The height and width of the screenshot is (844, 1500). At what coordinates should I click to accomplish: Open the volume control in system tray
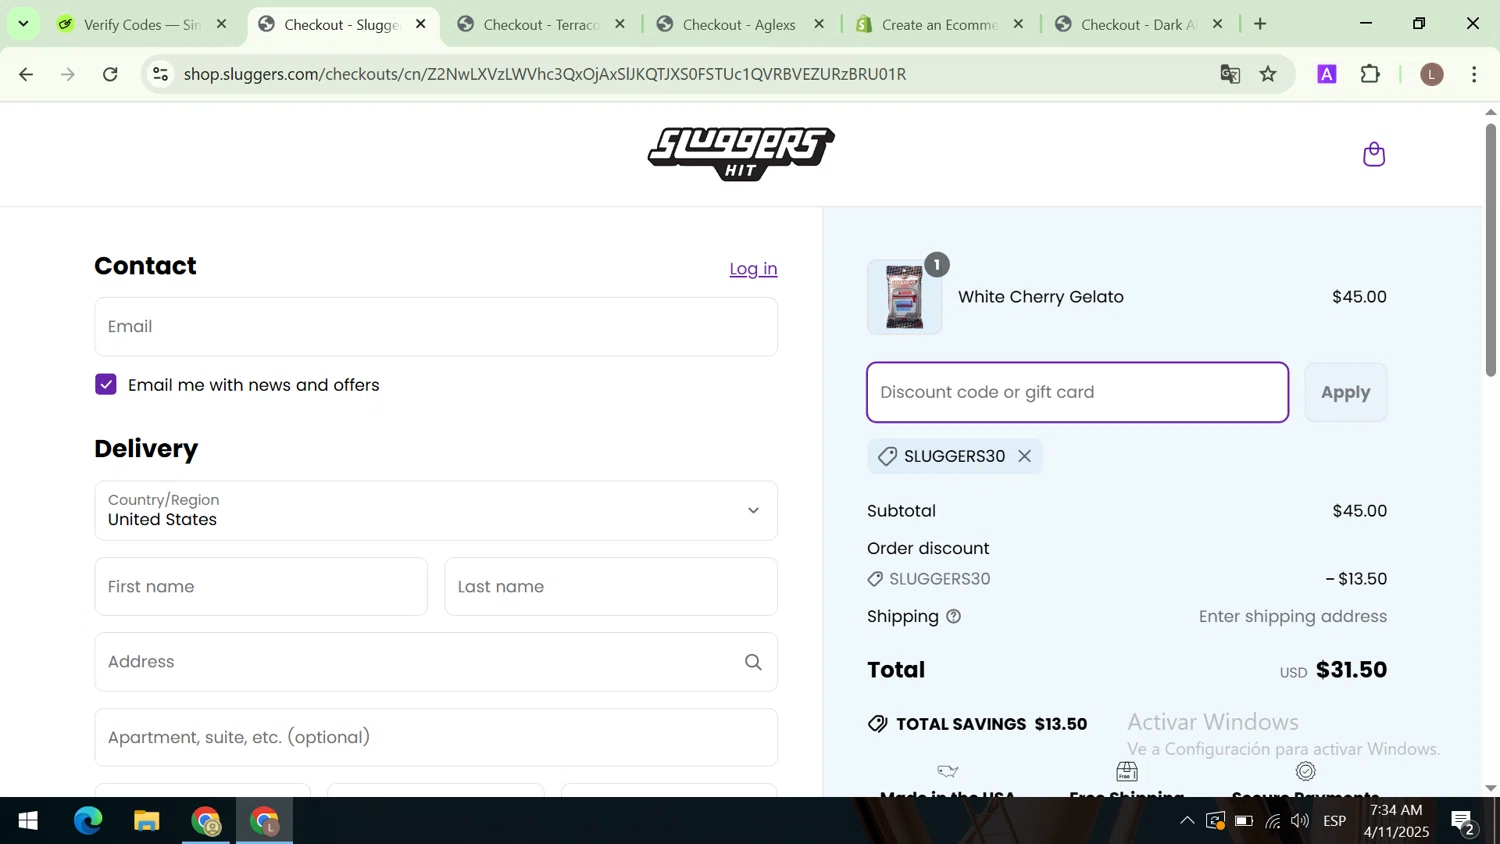point(1300,822)
